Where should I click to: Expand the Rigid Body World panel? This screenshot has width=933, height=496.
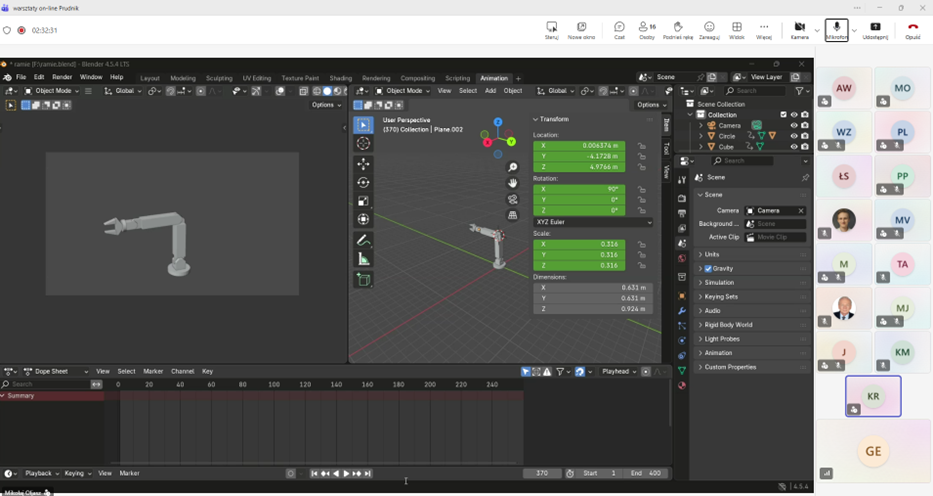coord(728,325)
